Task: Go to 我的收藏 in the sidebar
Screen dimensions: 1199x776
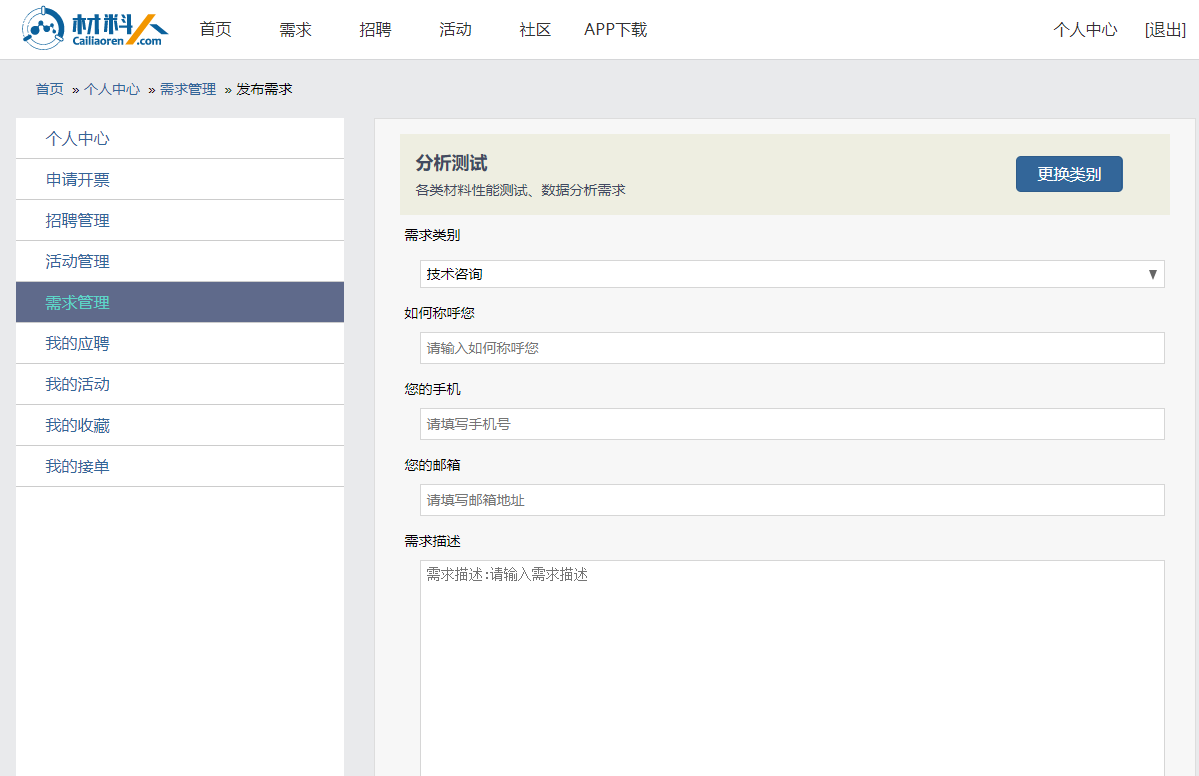Action: (x=78, y=426)
